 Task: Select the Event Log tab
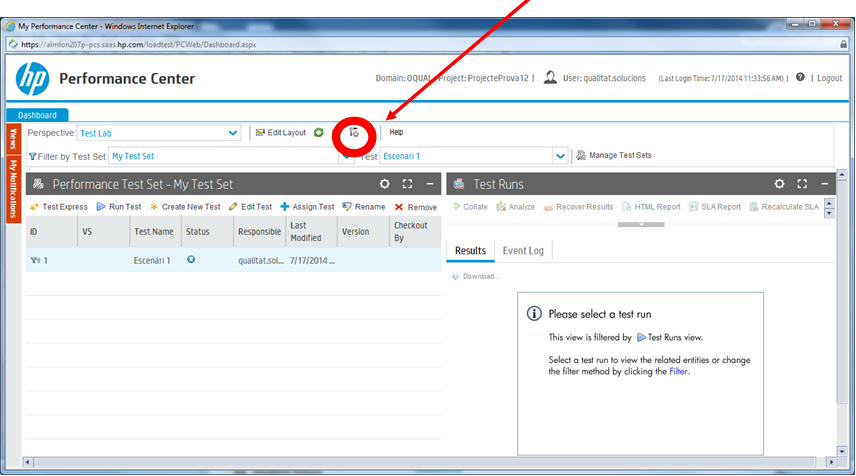coord(523,251)
